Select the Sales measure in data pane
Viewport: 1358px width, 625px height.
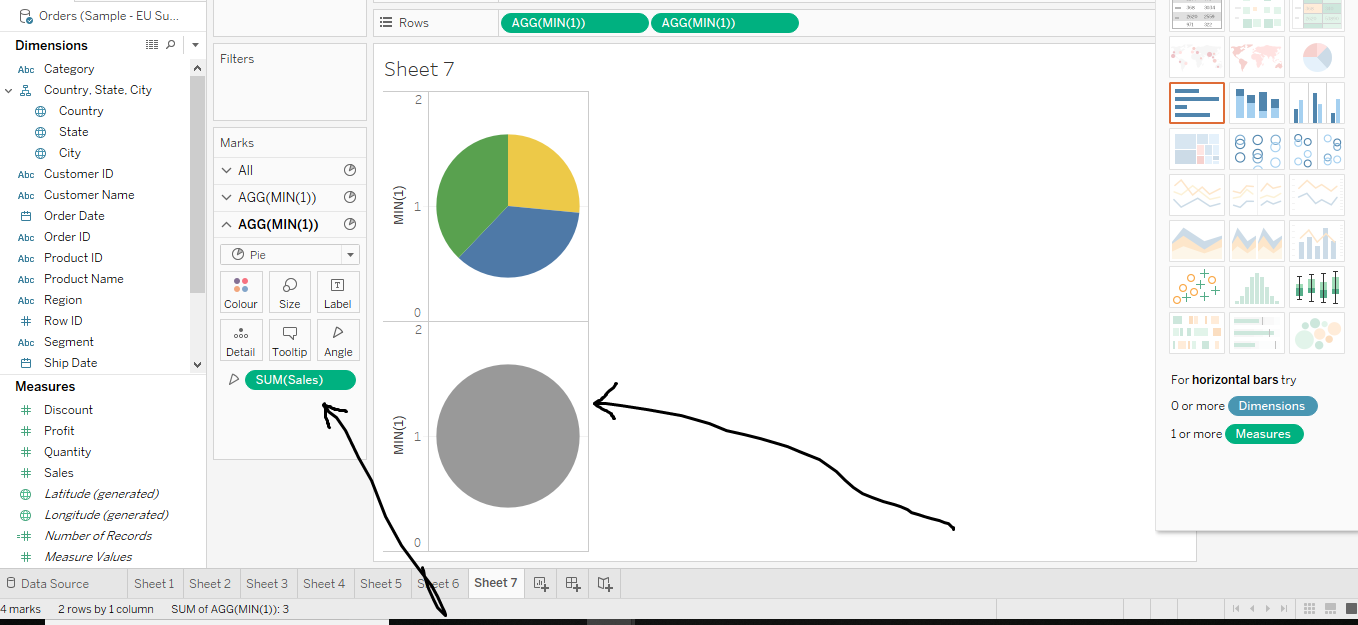click(58, 473)
